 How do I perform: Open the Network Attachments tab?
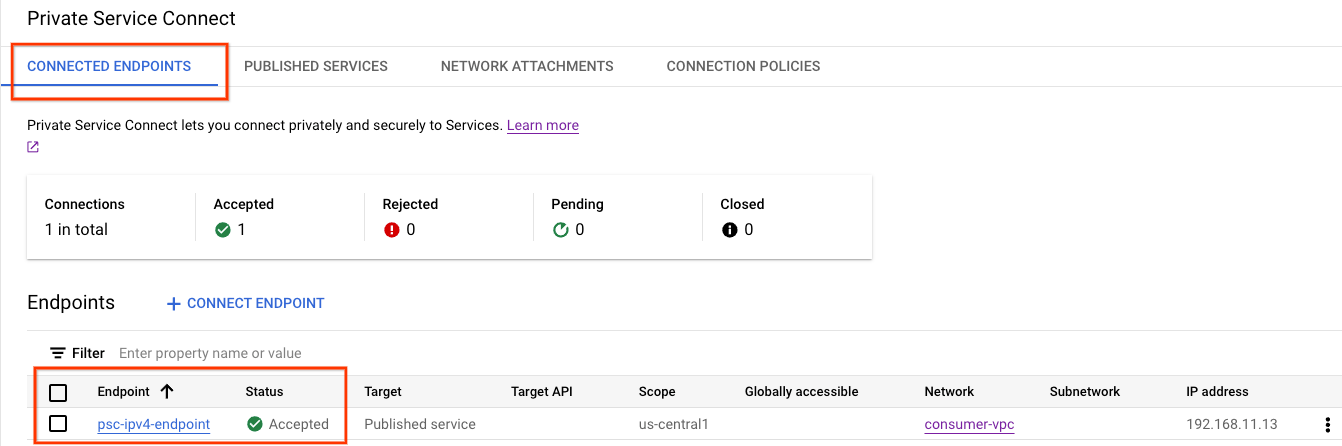[527, 66]
